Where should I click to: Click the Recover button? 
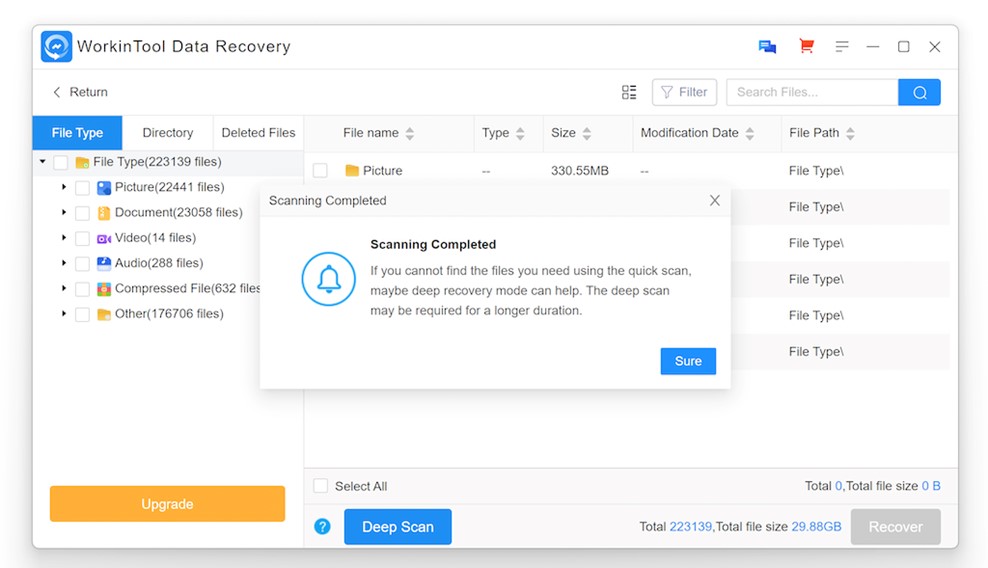pyautogui.click(x=895, y=526)
